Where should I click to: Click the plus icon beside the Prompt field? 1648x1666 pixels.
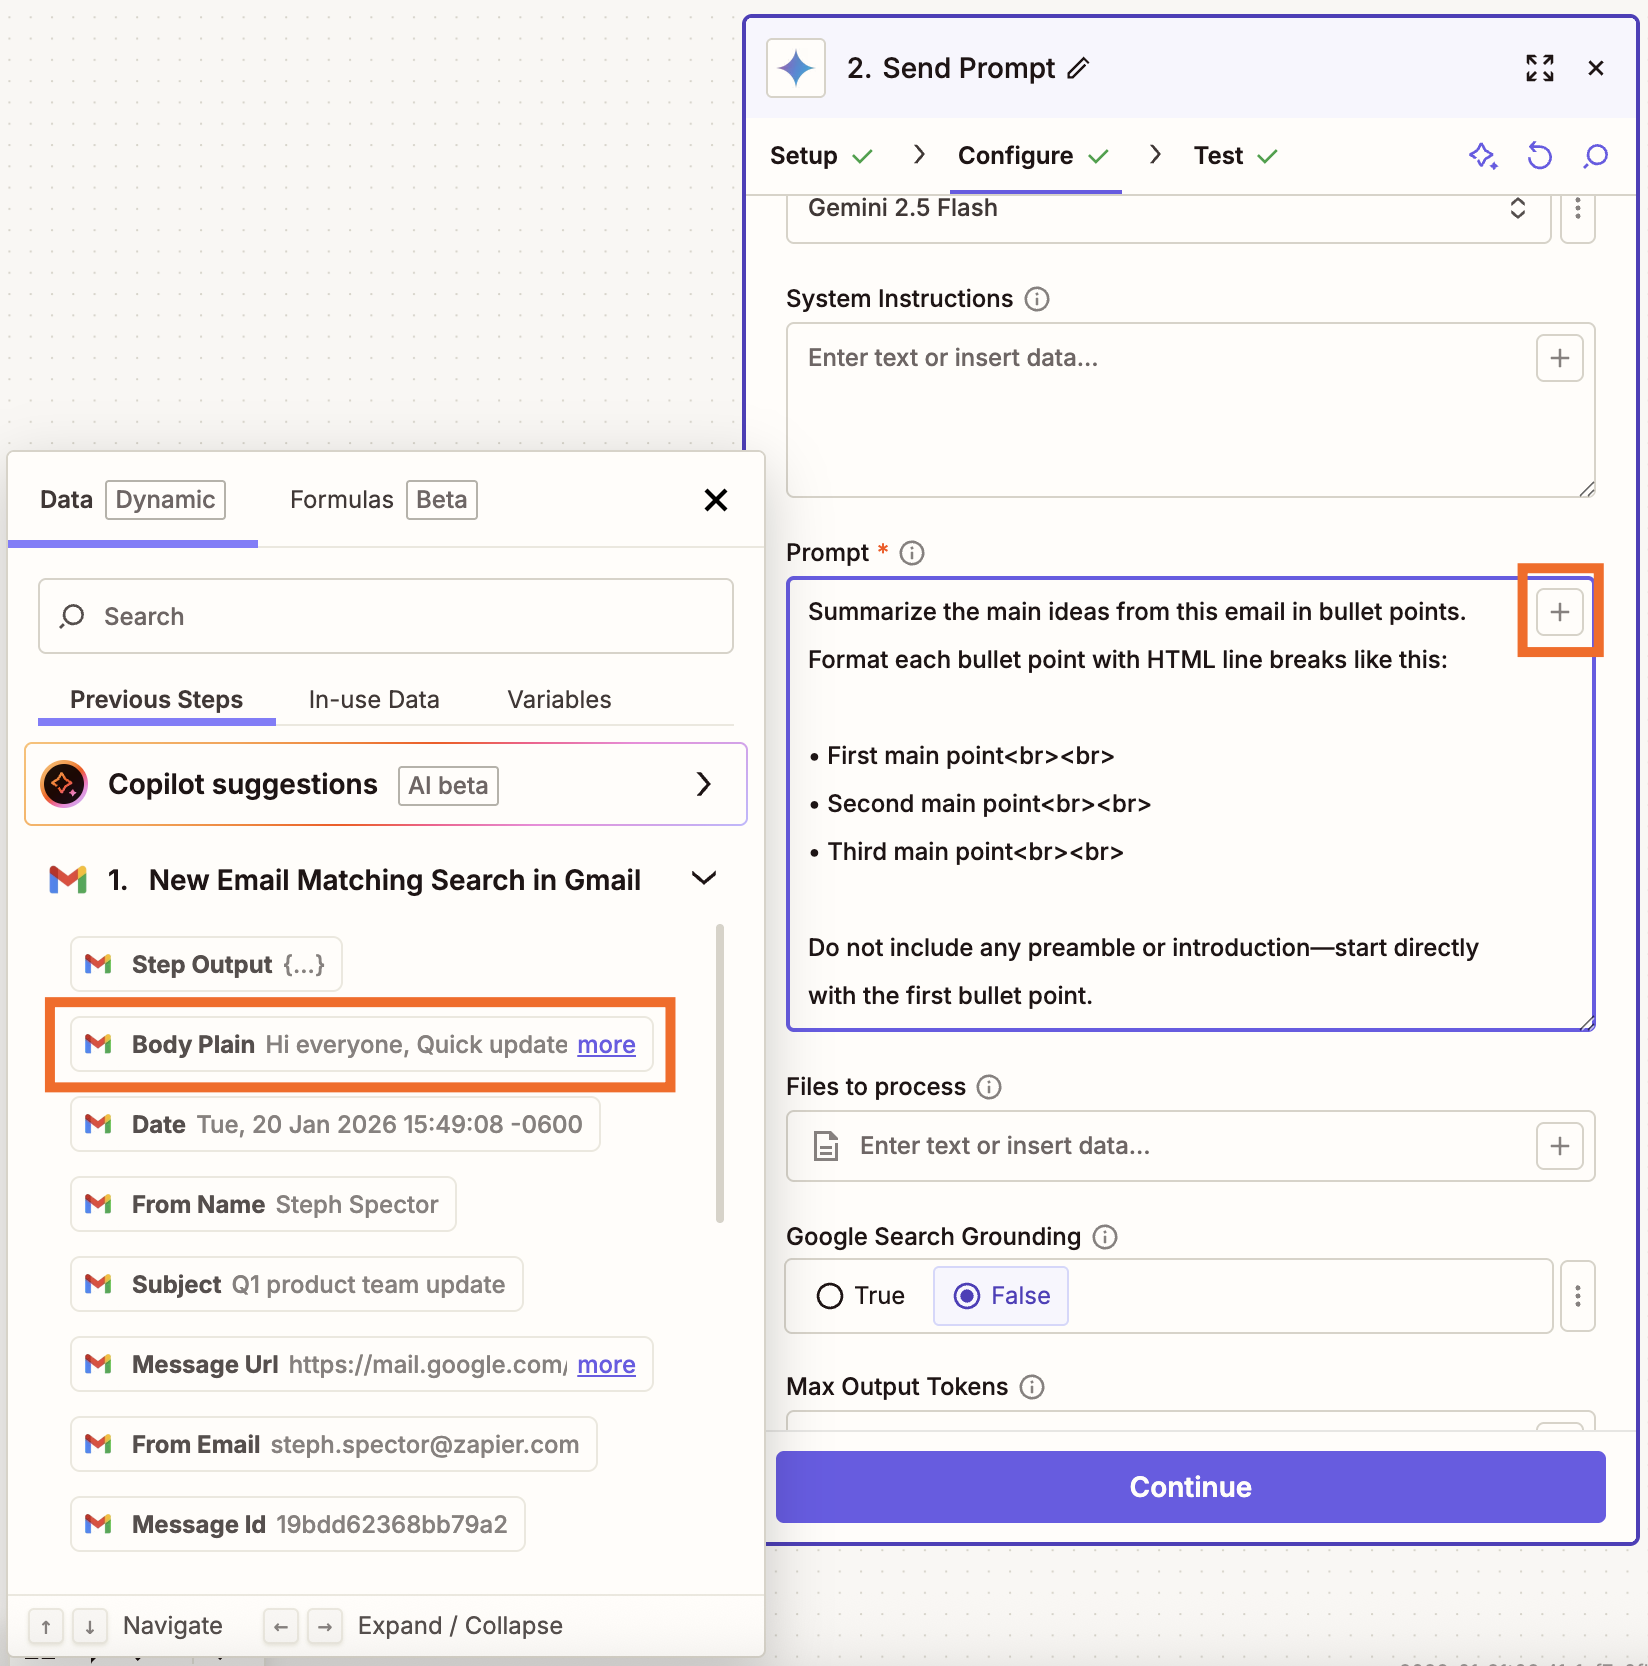tap(1559, 611)
